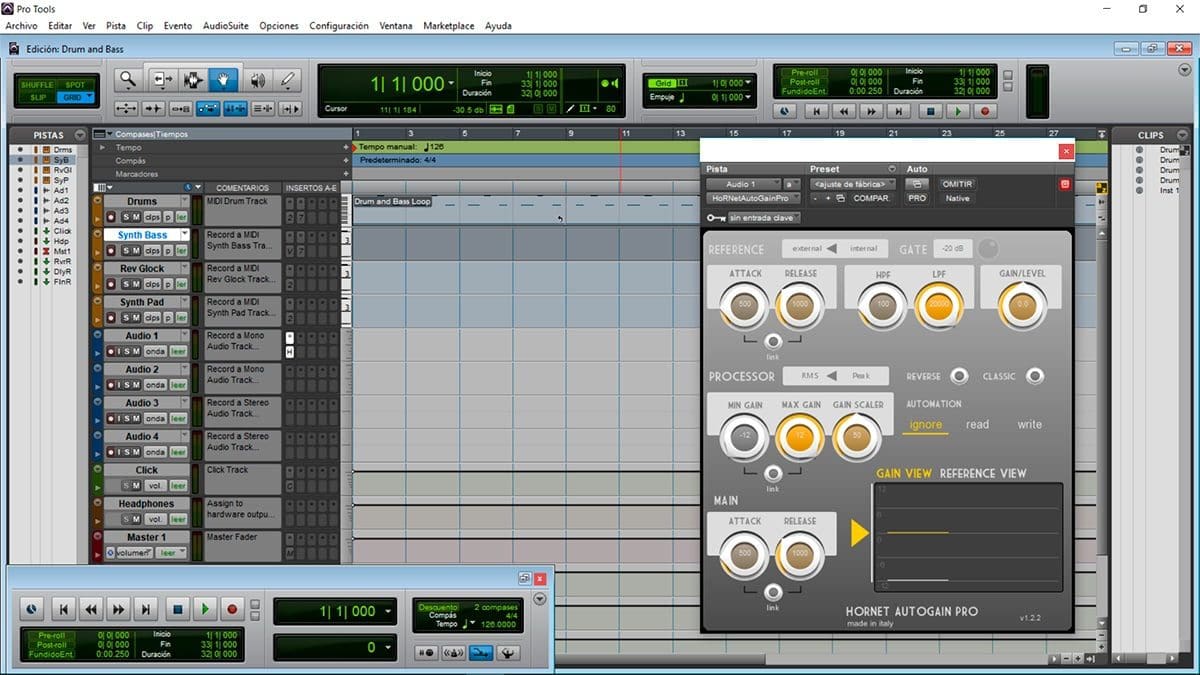Select the Pencil tool
Screen dimensions: 1200x675
point(288,80)
